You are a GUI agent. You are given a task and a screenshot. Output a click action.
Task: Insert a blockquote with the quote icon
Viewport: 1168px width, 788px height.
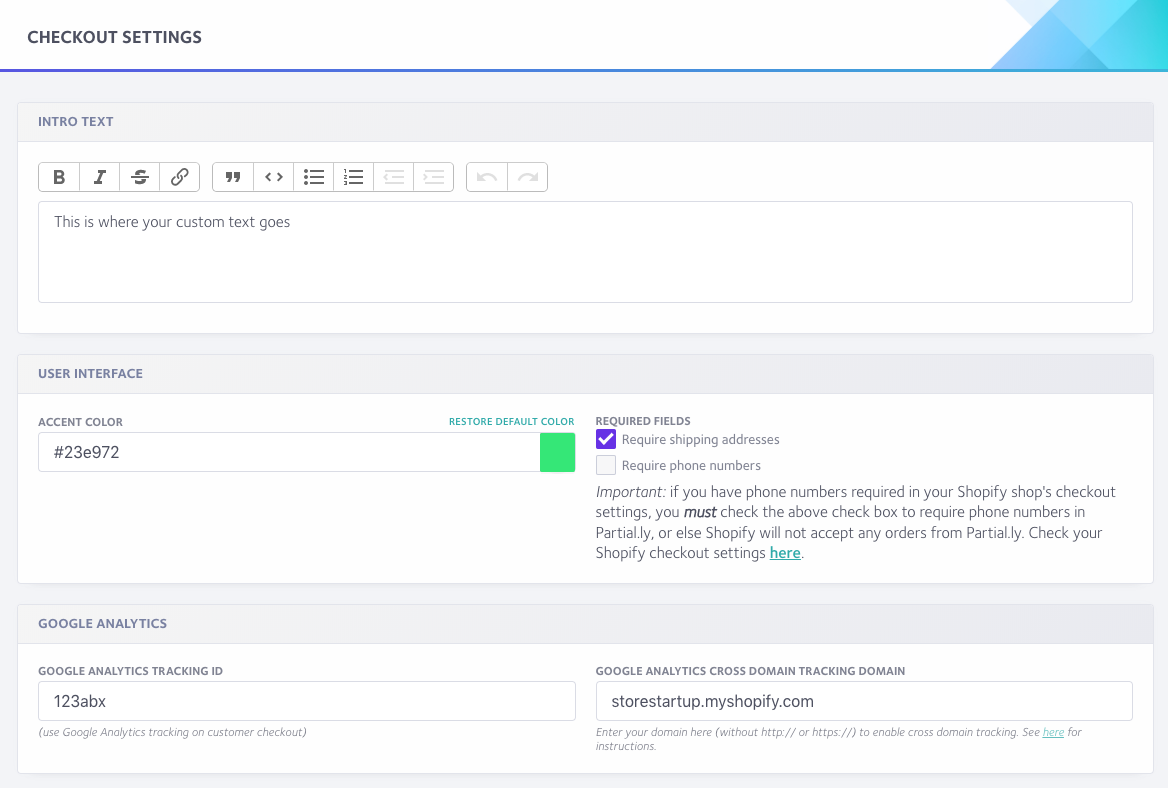(x=233, y=177)
